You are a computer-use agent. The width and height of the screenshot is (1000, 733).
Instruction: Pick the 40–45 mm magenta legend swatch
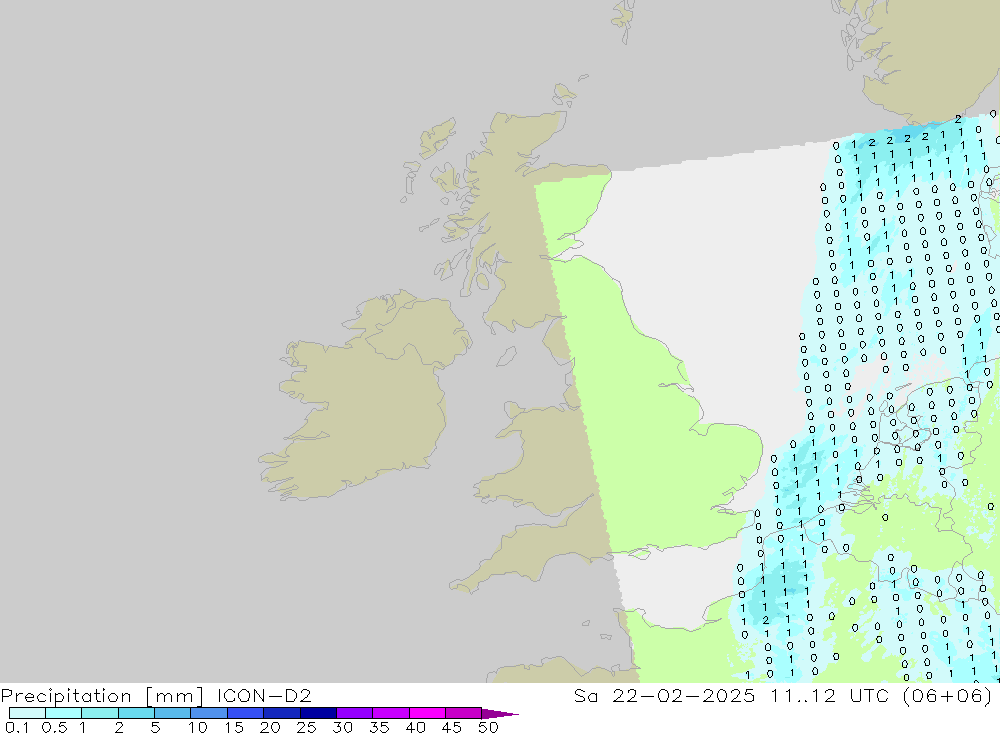427,713
